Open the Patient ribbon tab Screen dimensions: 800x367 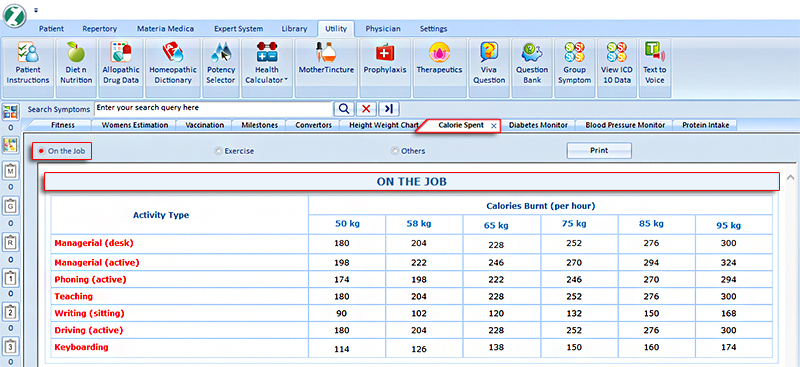pos(52,29)
